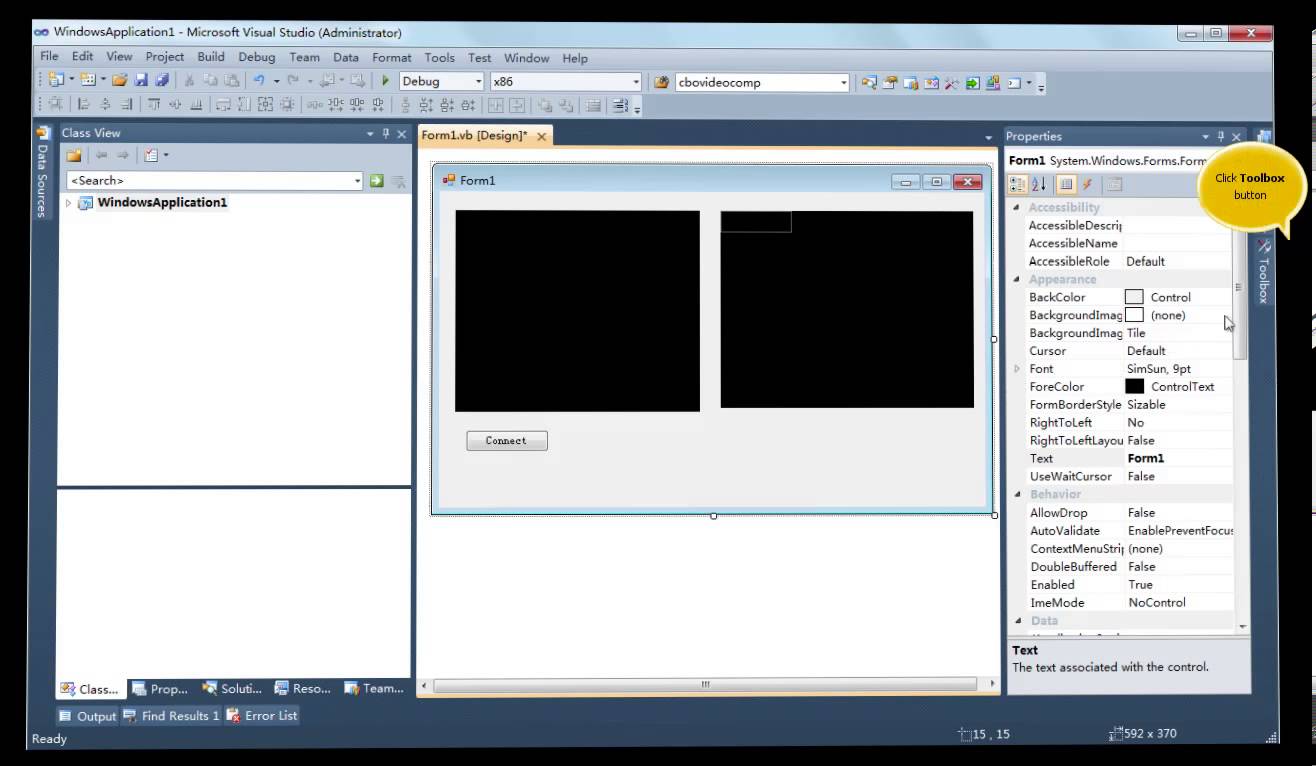Switch to the Error List tab
The width and height of the screenshot is (1316, 766).
(262, 716)
